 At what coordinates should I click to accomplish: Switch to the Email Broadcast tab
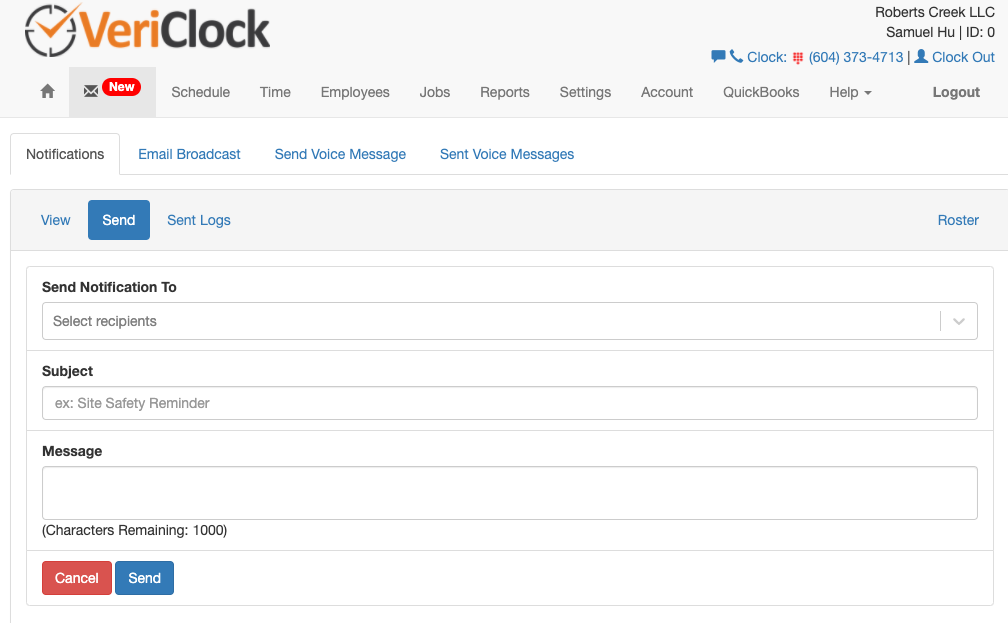189,154
